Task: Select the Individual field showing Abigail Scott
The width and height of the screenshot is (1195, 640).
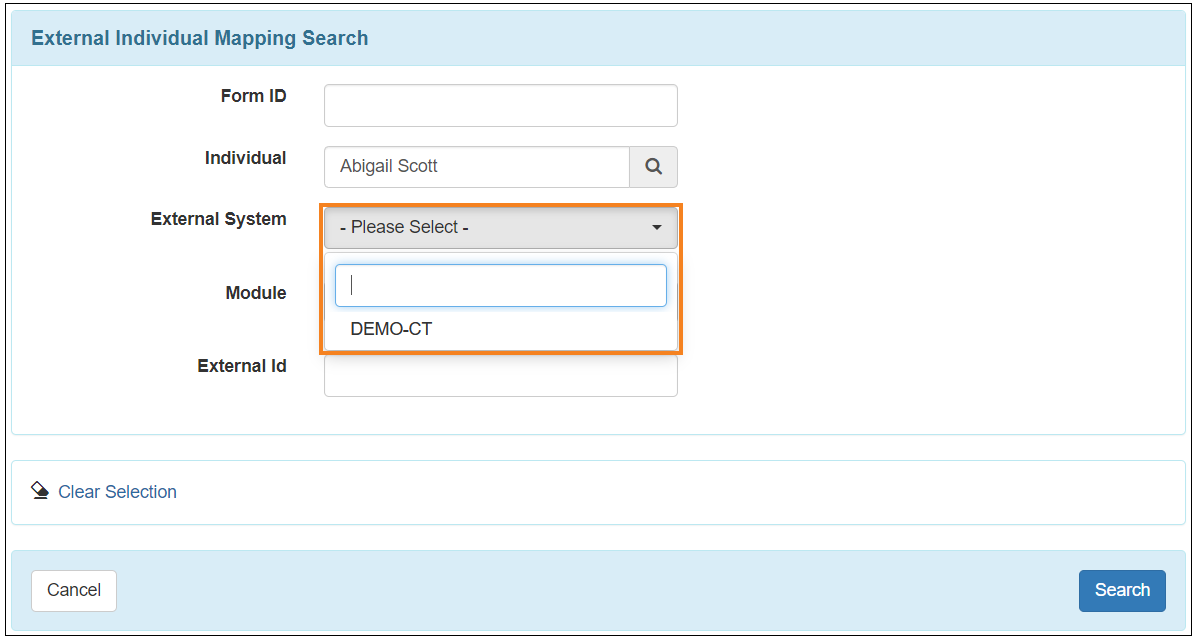Action: (476, 166)
